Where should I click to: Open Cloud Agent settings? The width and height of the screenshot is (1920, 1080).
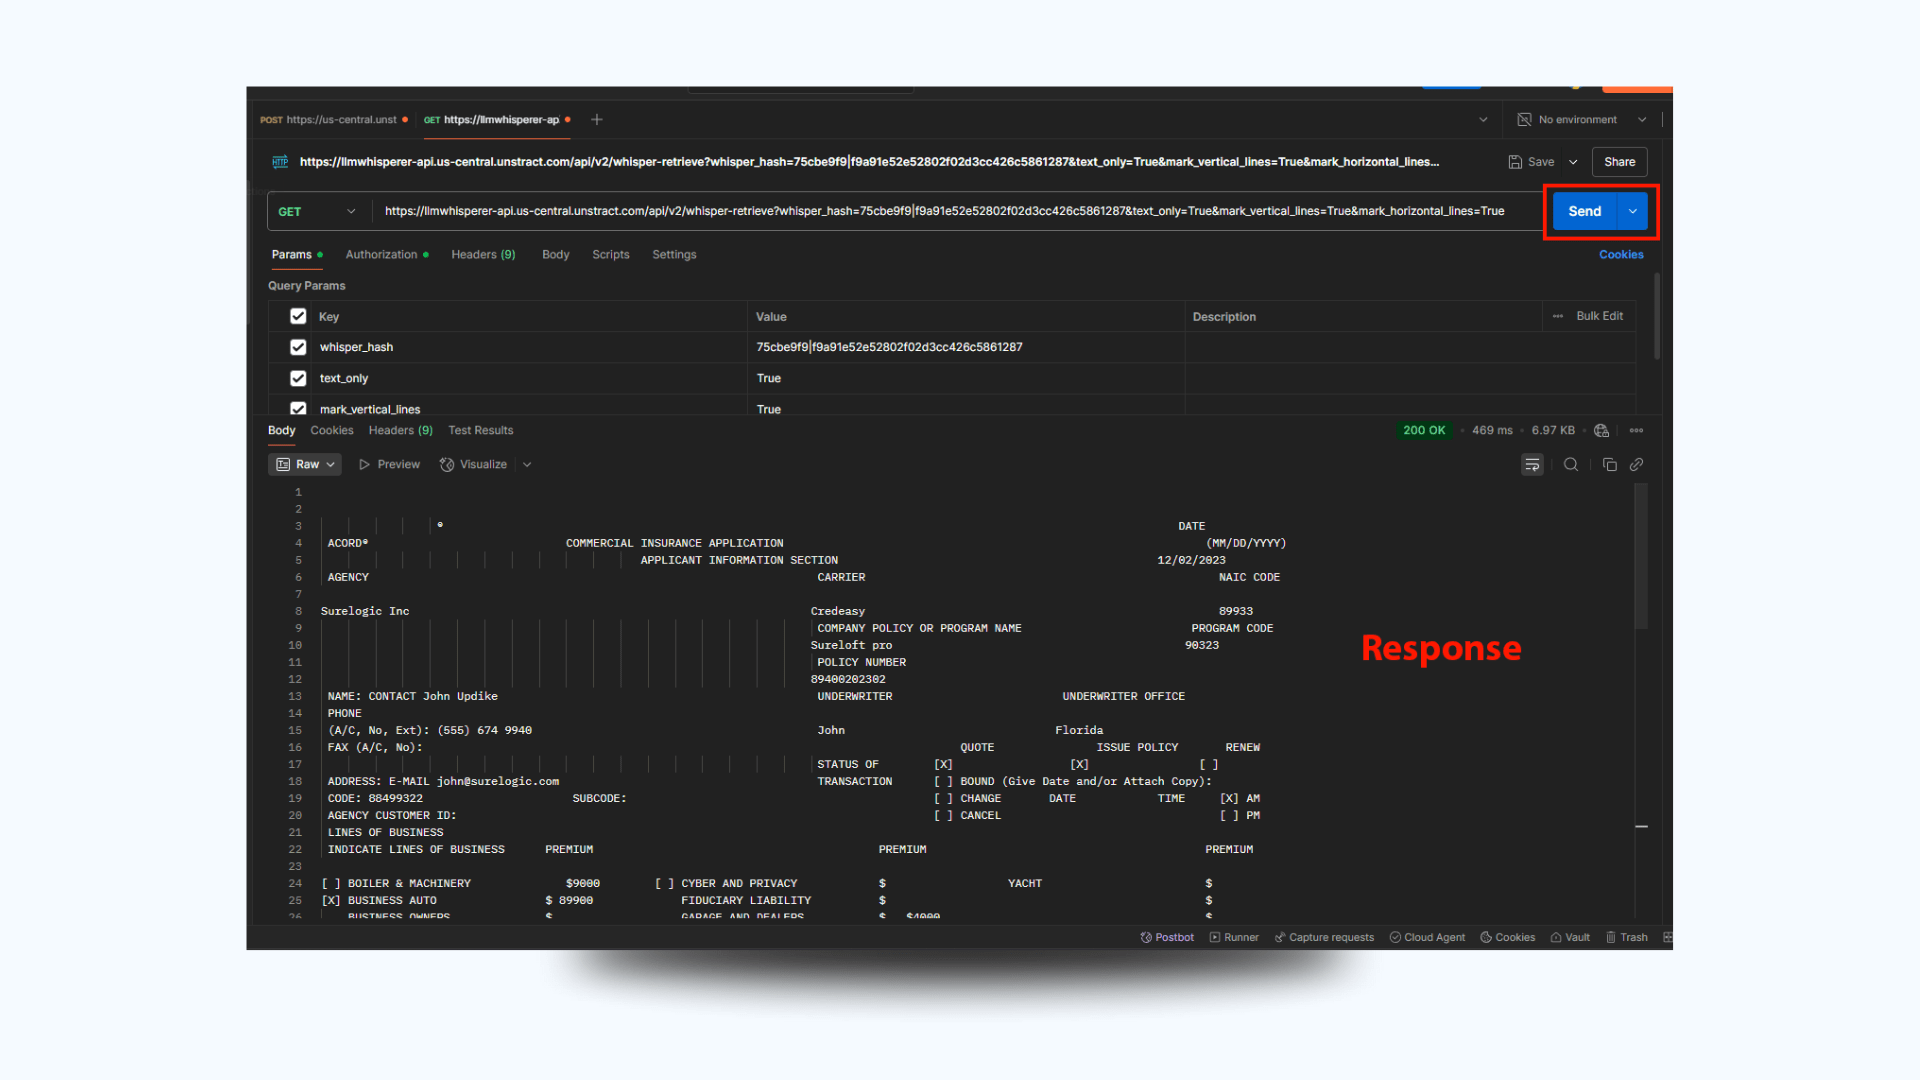[1427, 937]
